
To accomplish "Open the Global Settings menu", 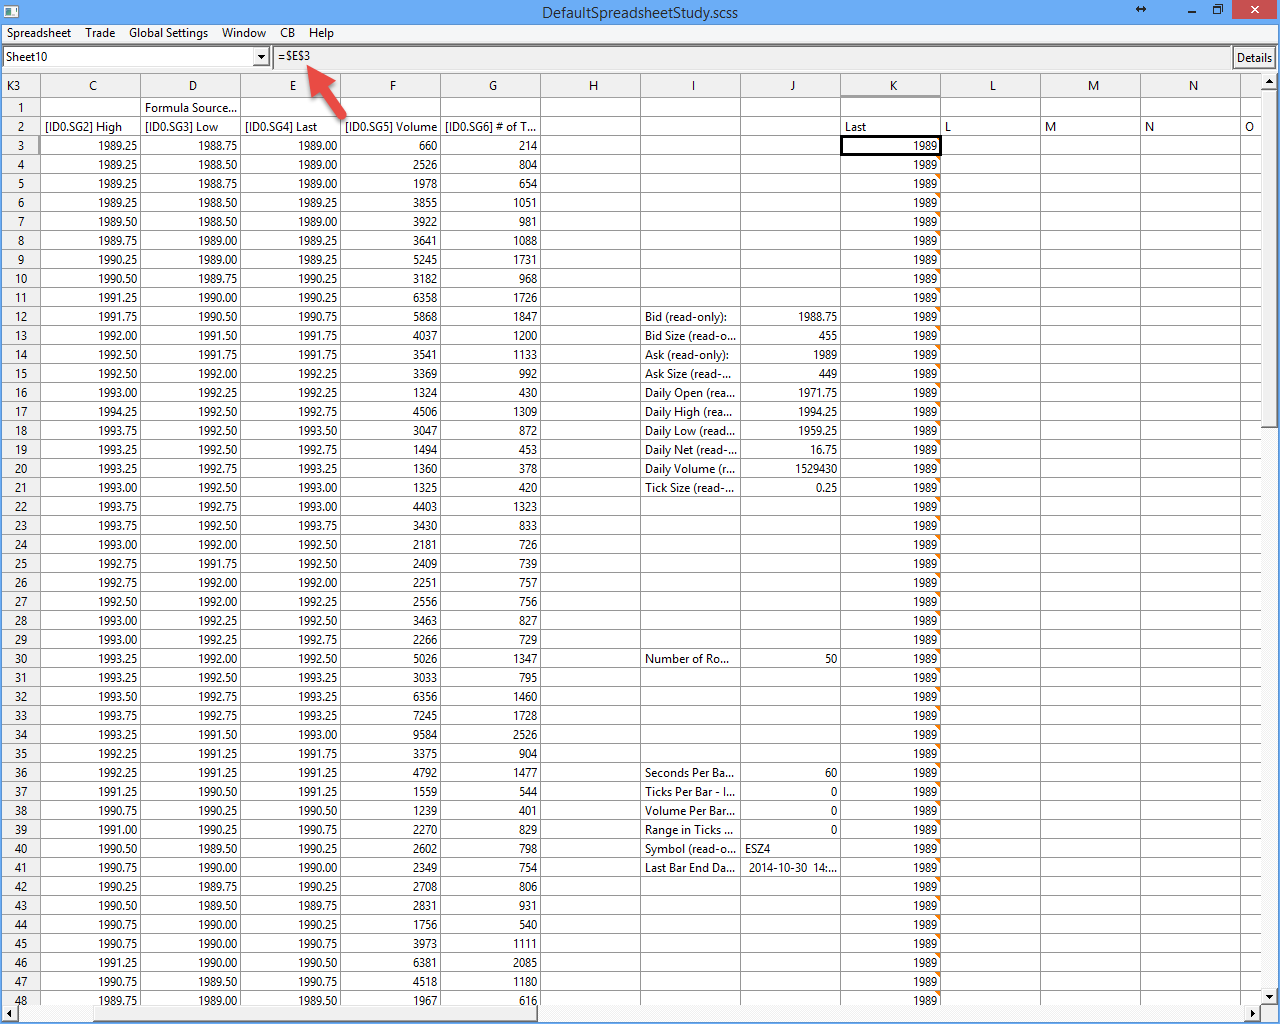I will pos(168,33).
